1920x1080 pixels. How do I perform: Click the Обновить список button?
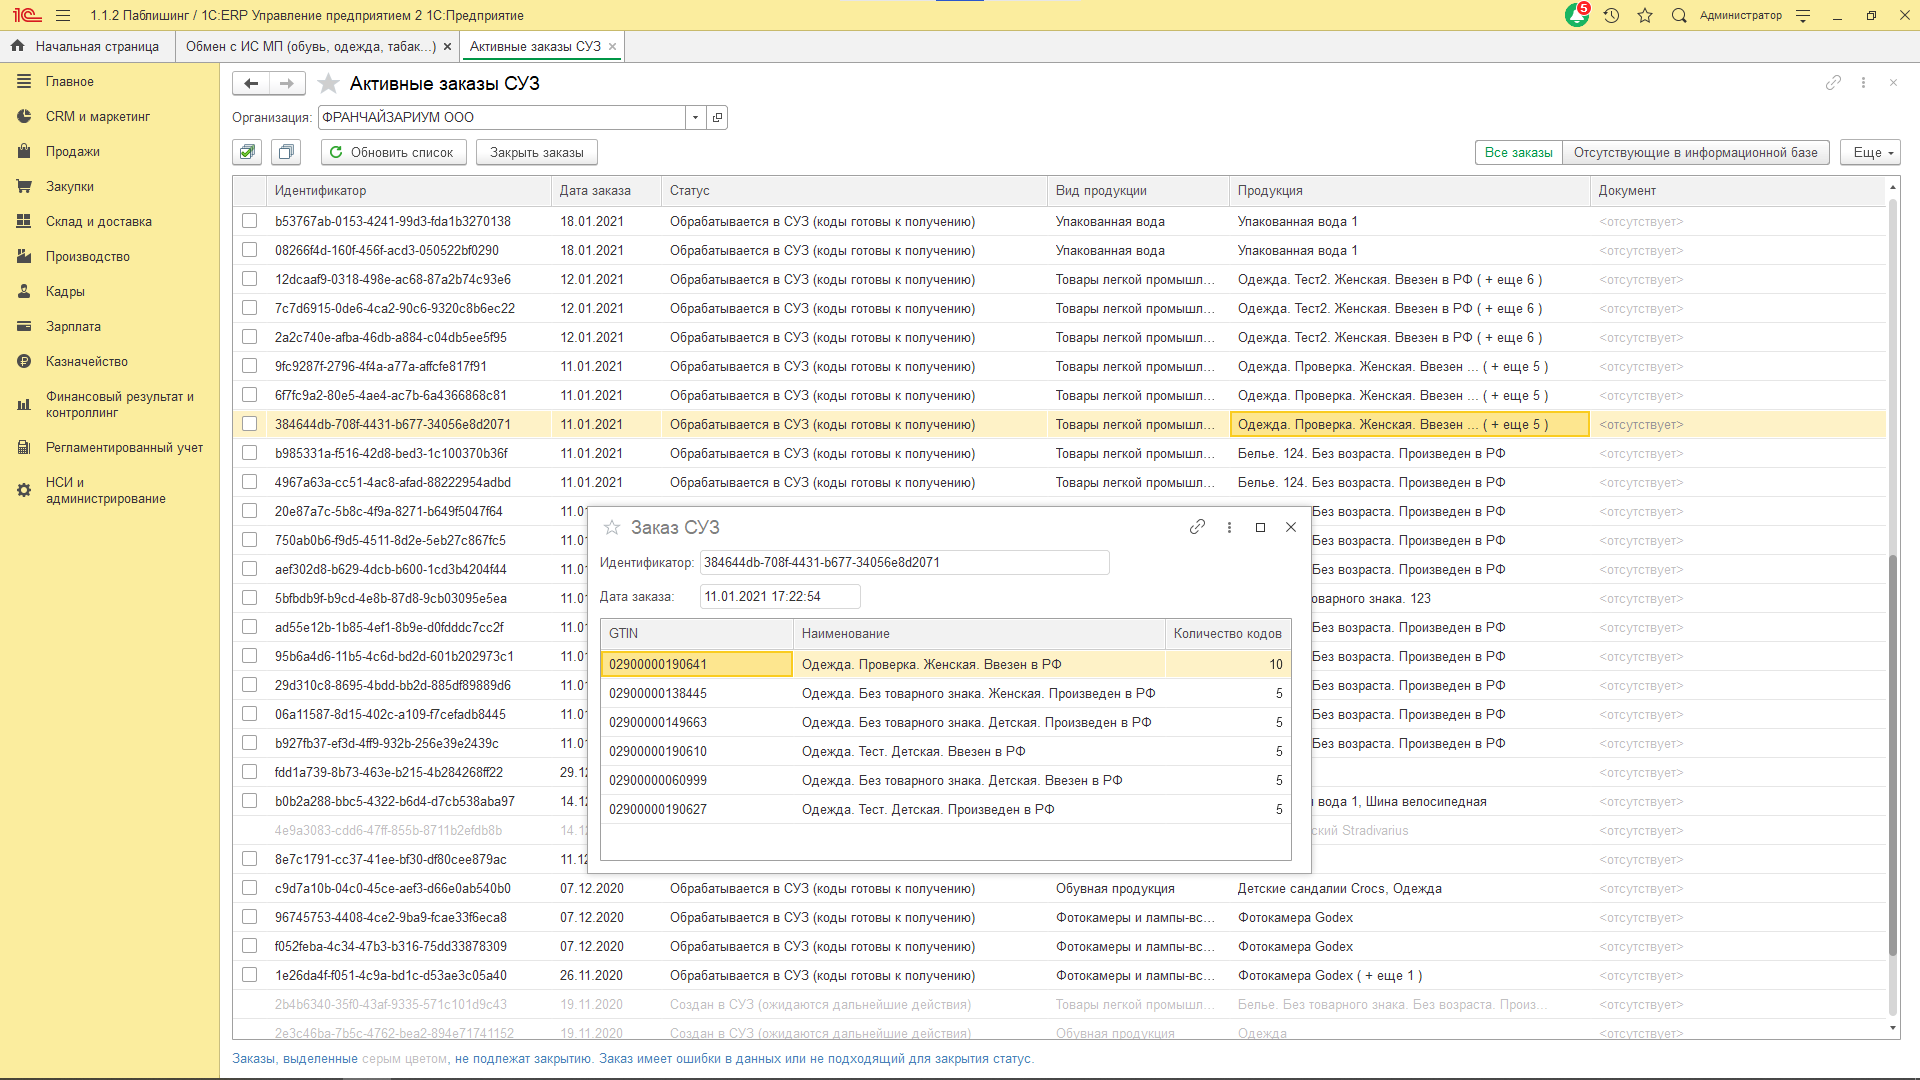coord(392,152)
